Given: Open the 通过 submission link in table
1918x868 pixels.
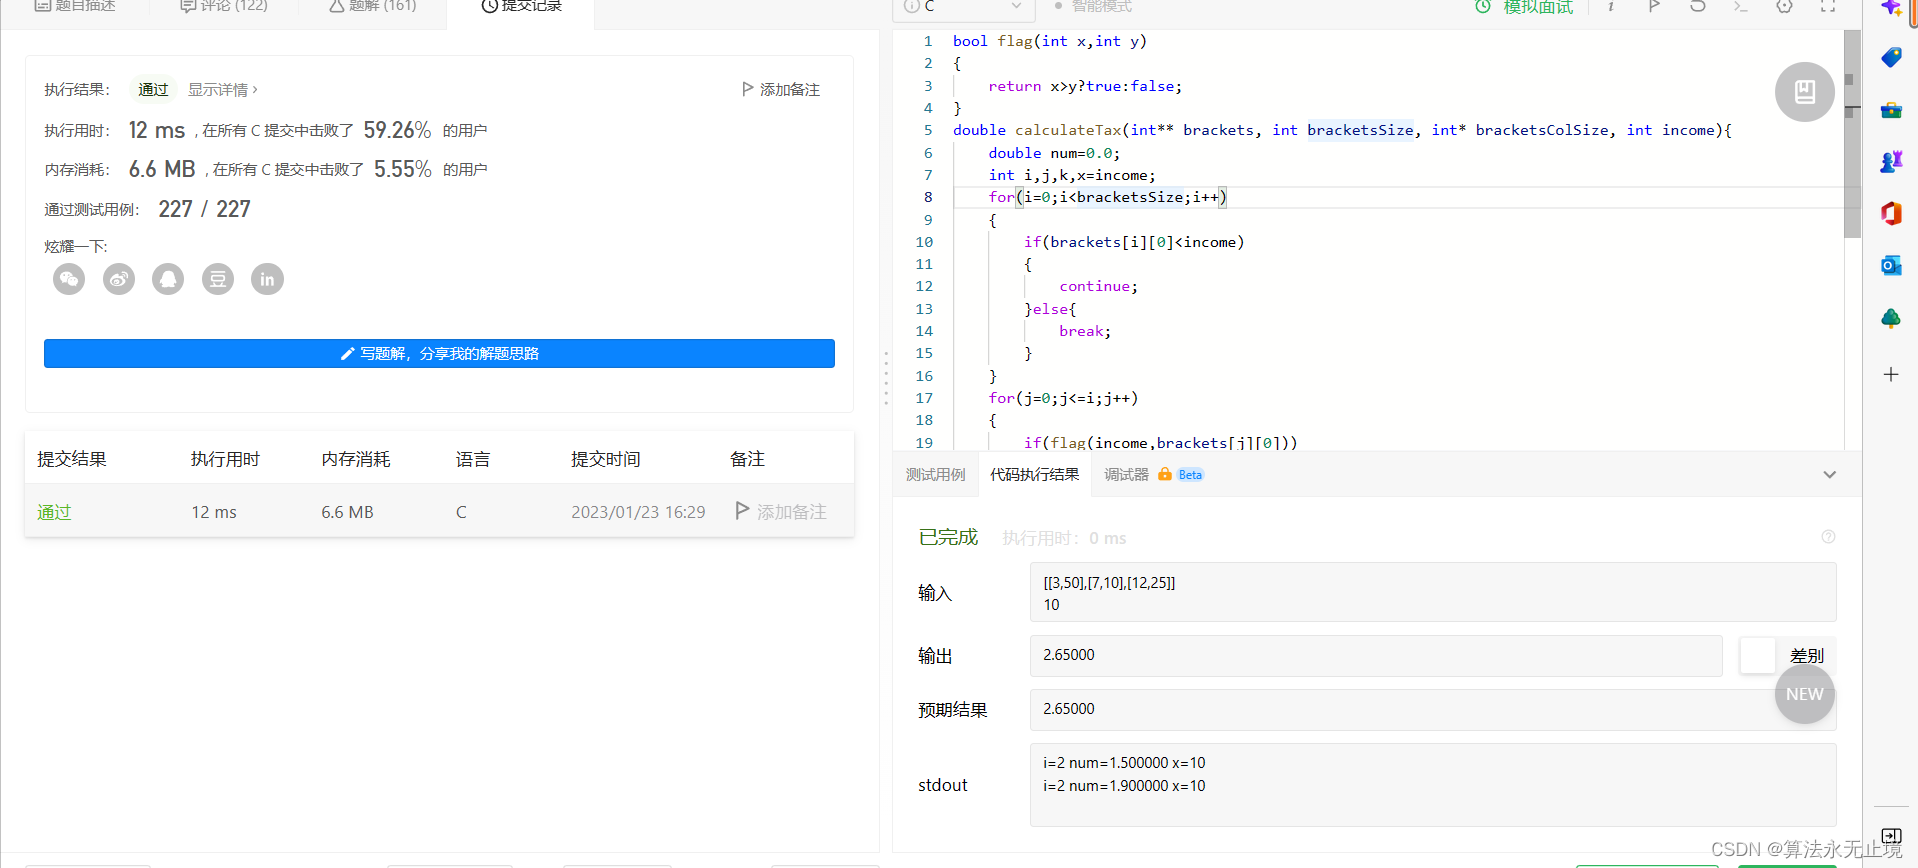Looking at the screenshot, I should pyautogui.click(x=54, y=512).
